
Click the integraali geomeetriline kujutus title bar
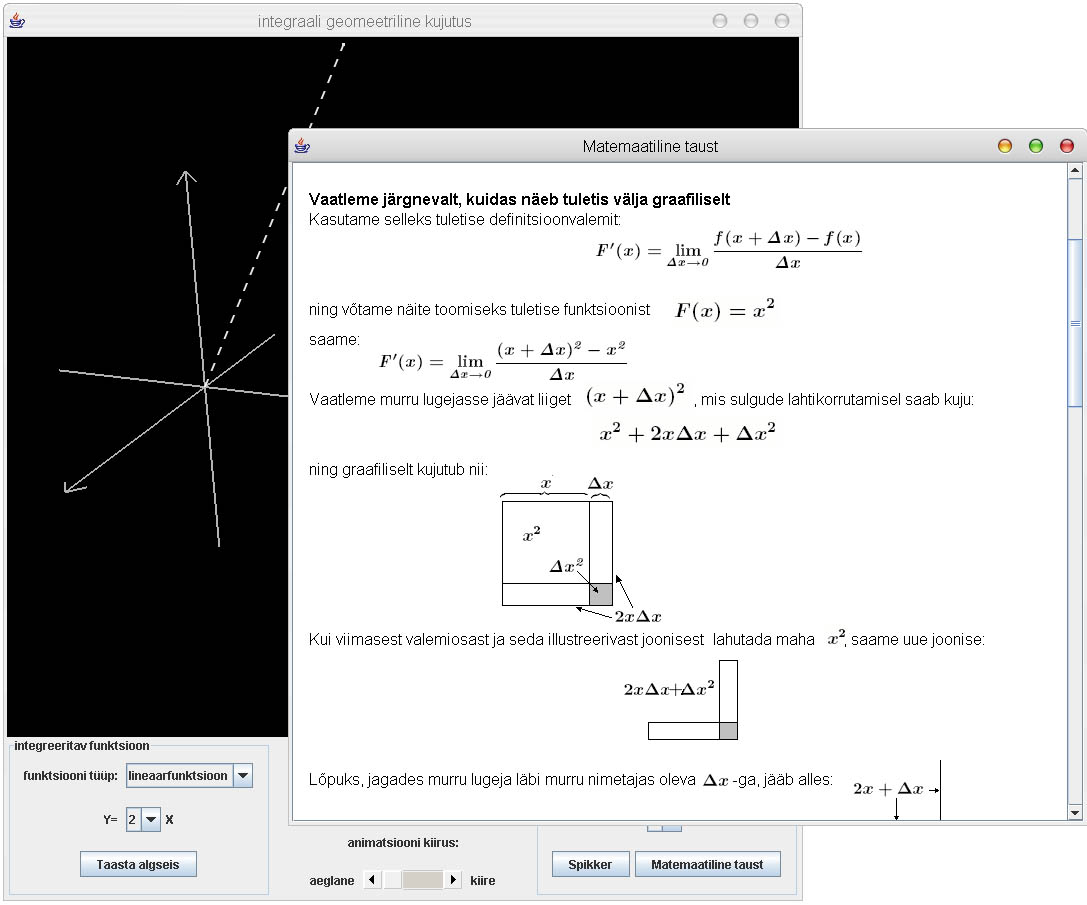click(364, 21)
